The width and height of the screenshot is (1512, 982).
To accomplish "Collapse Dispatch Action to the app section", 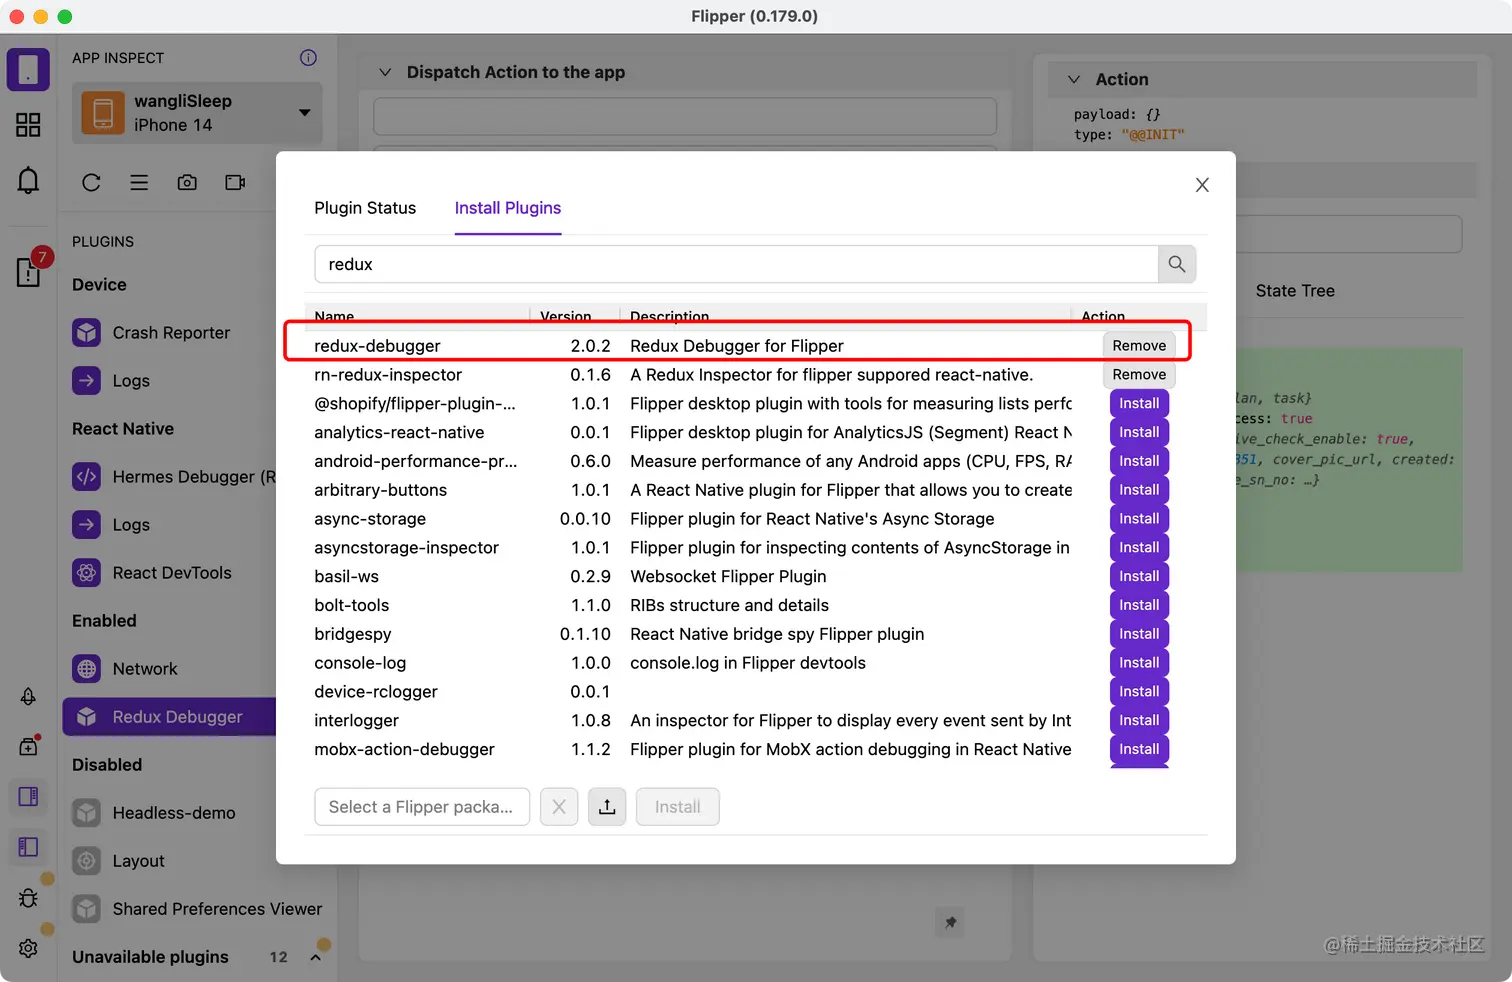I will 384,72.
